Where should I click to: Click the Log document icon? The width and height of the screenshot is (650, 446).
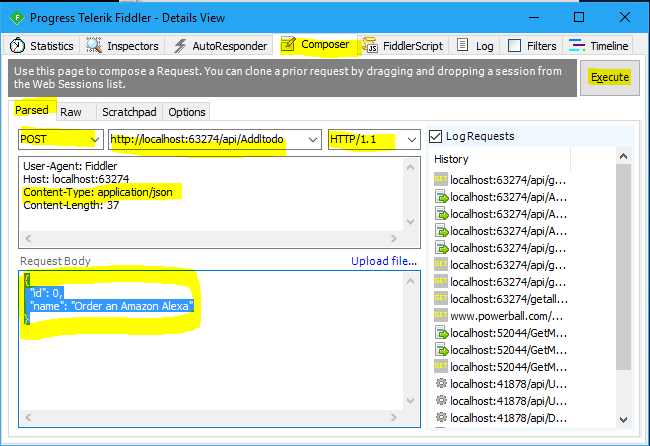coord(463,45)
